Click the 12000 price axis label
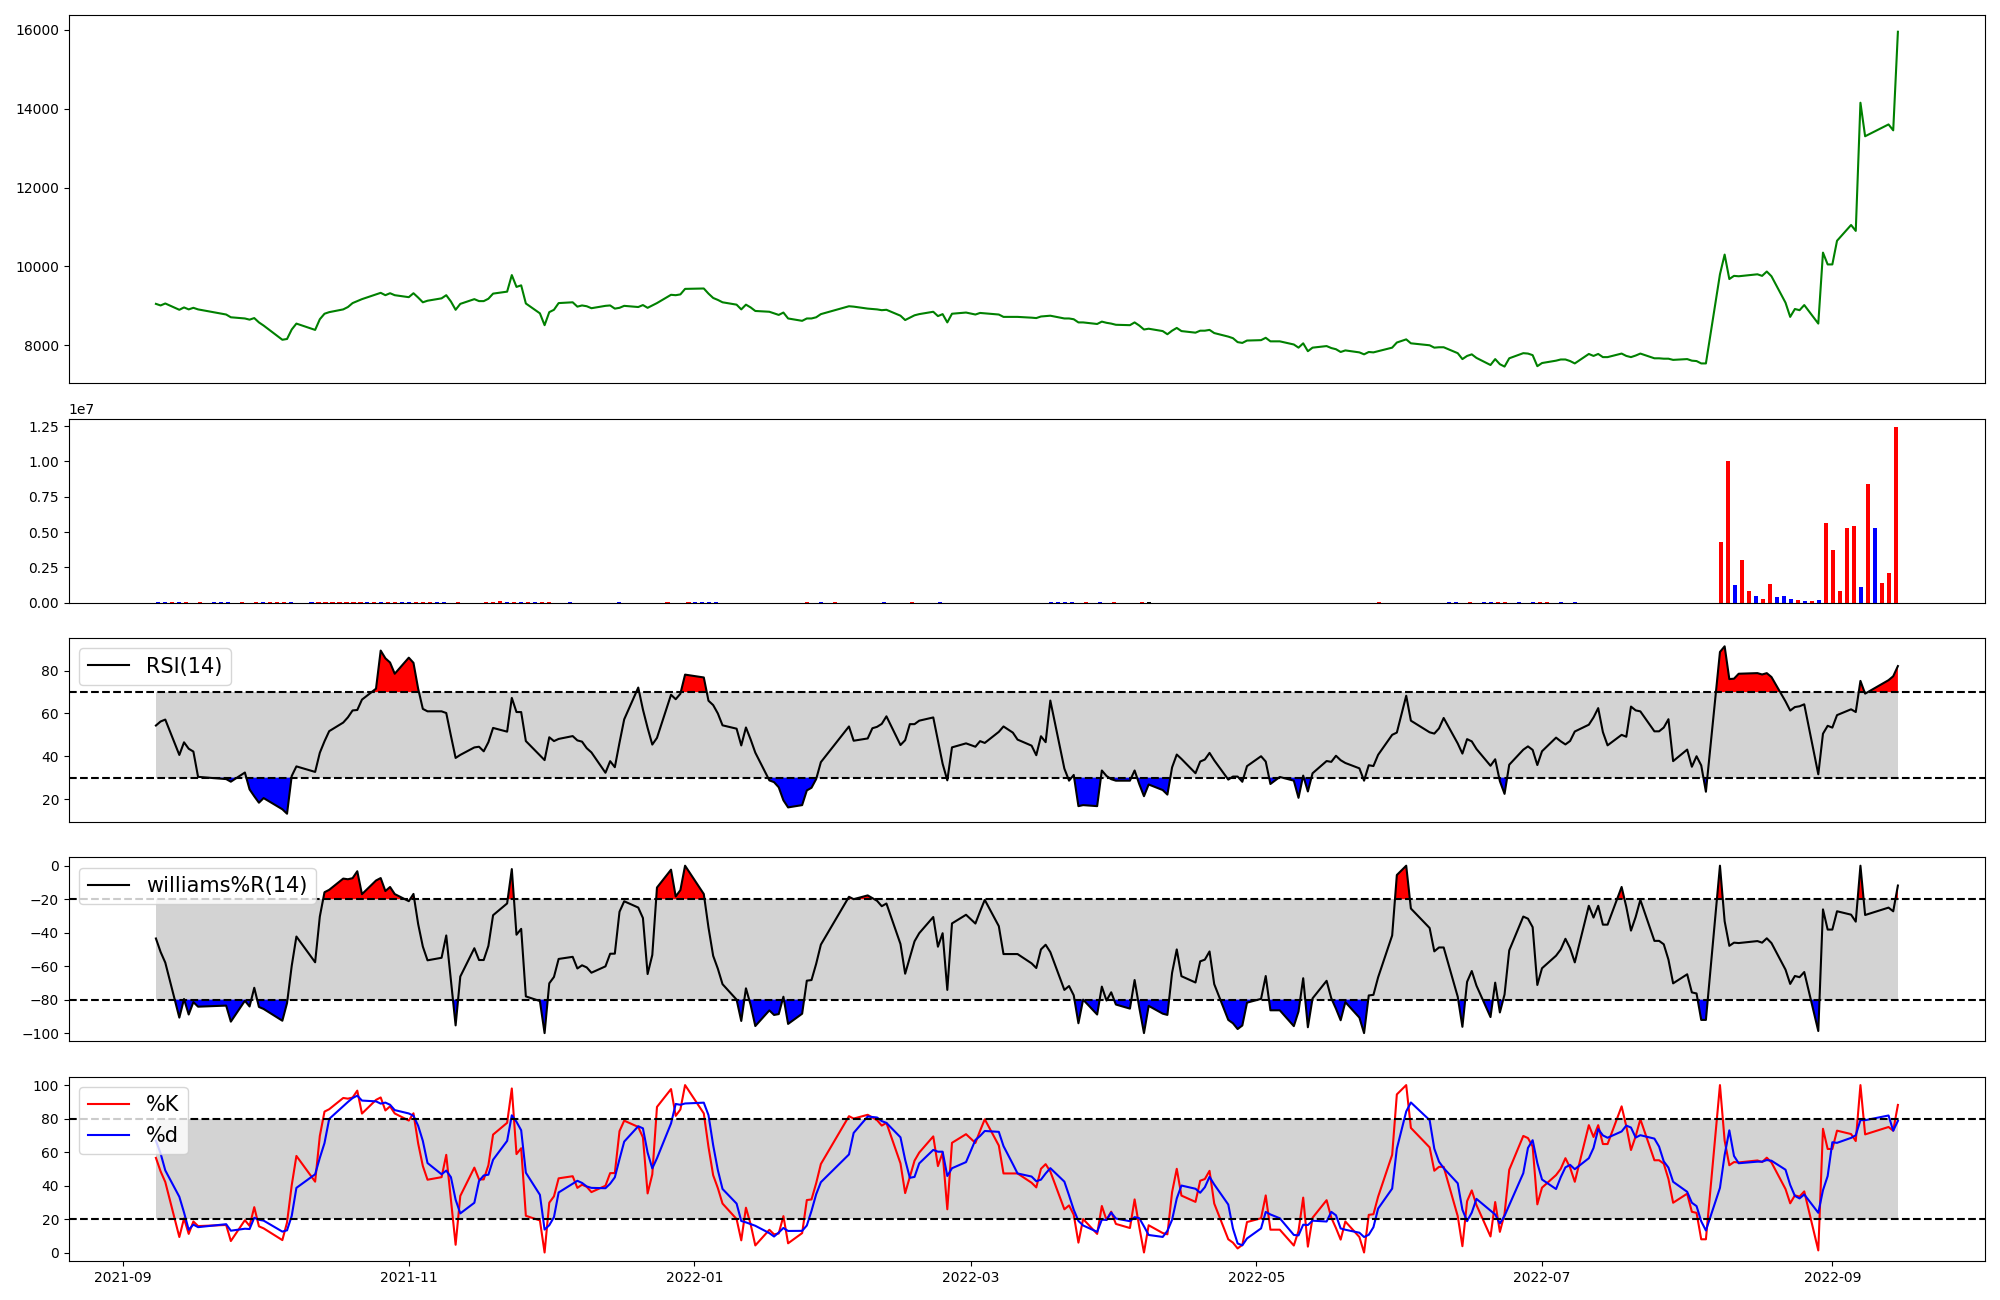 click(37, 188)
